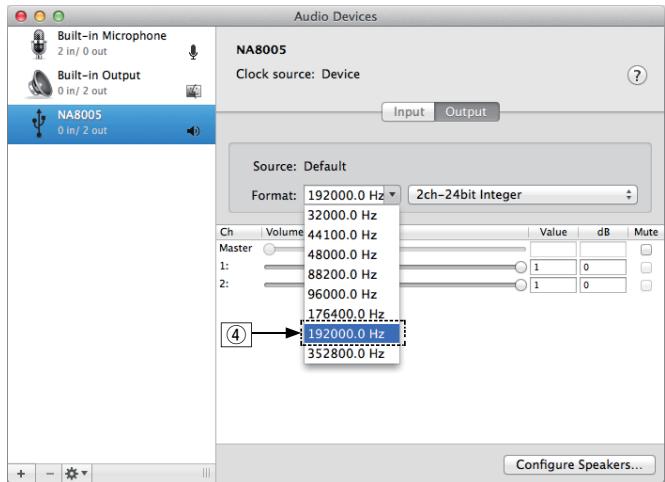Click Master dB field
Screen dimensions: 665x482
(603, 249)
